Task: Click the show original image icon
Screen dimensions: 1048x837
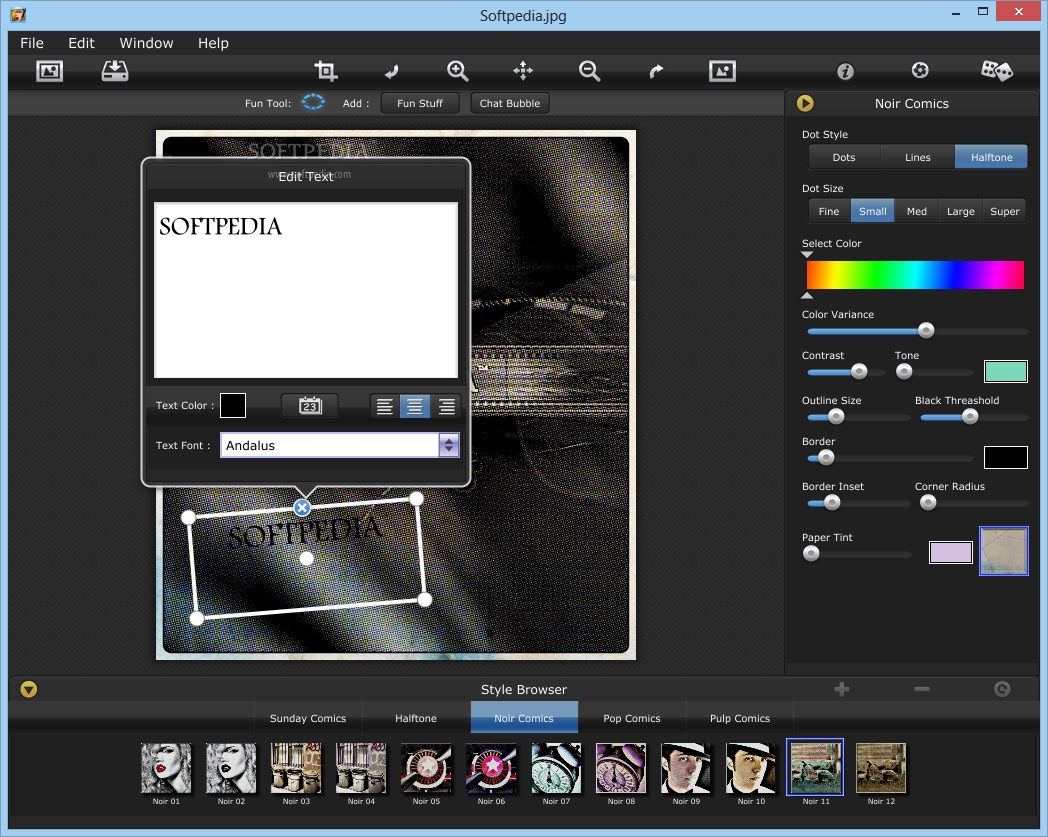Action: (723, 71)
